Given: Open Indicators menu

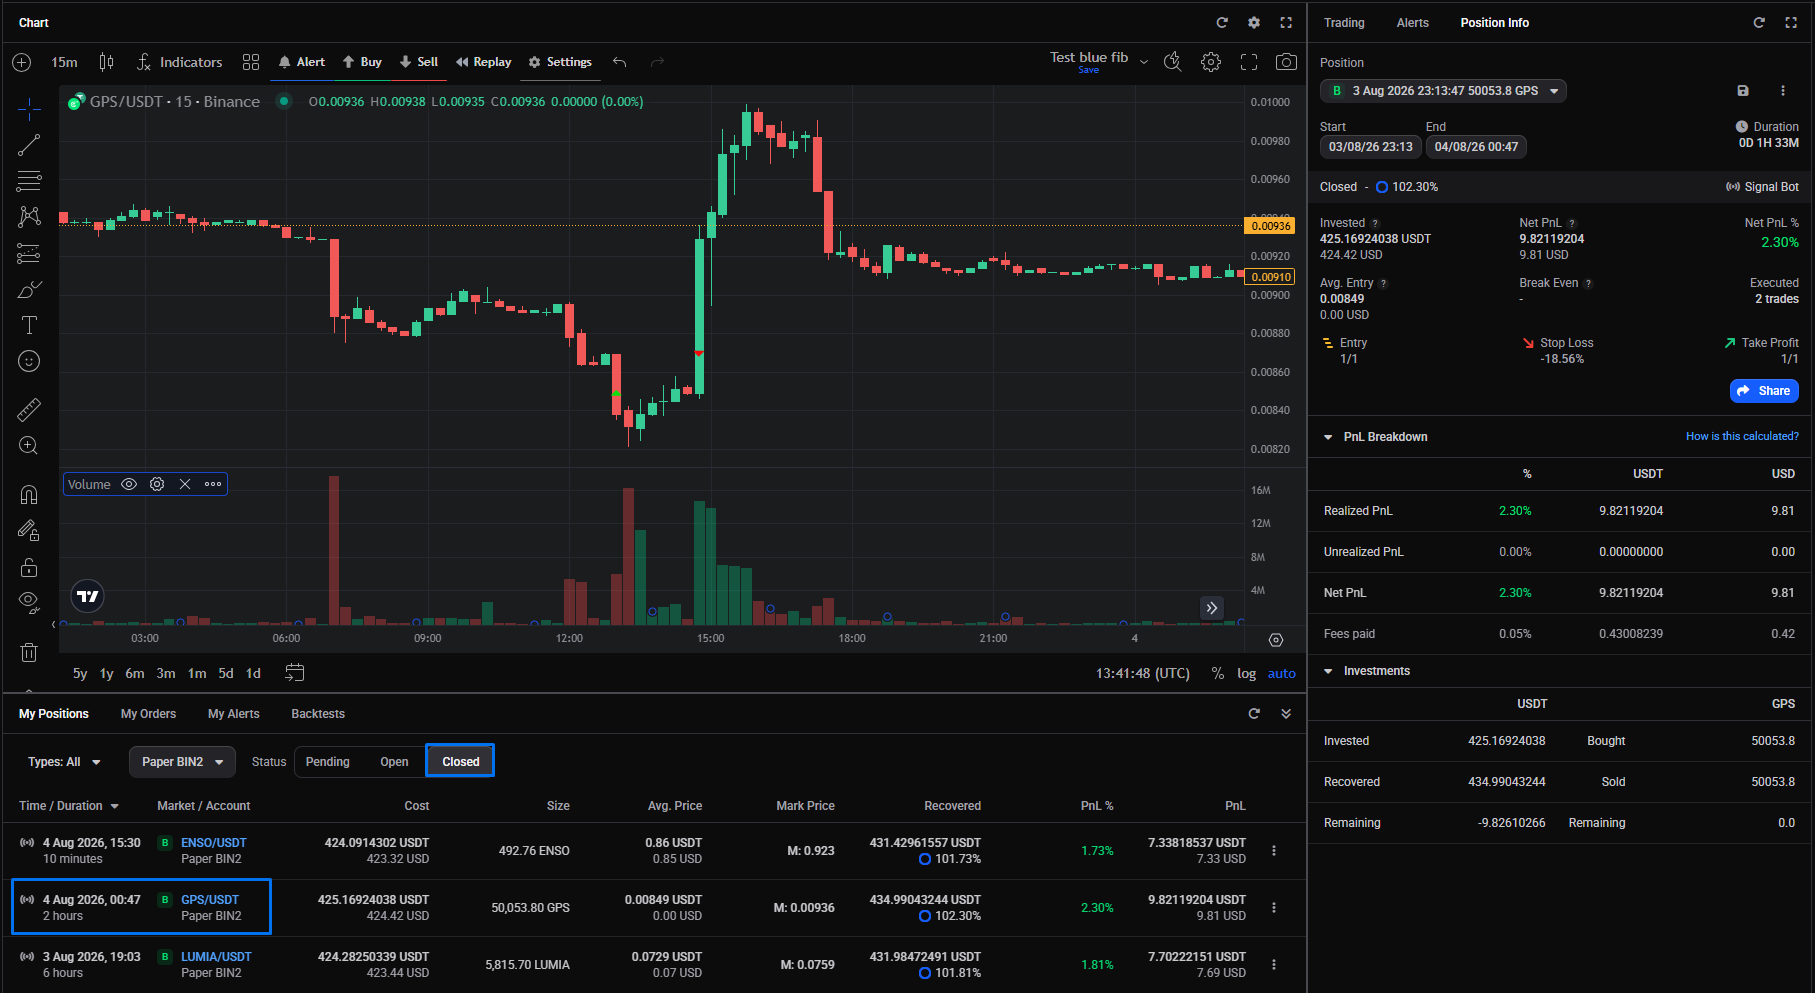Looking at the screenshot, I should click(x=179, y=62).
